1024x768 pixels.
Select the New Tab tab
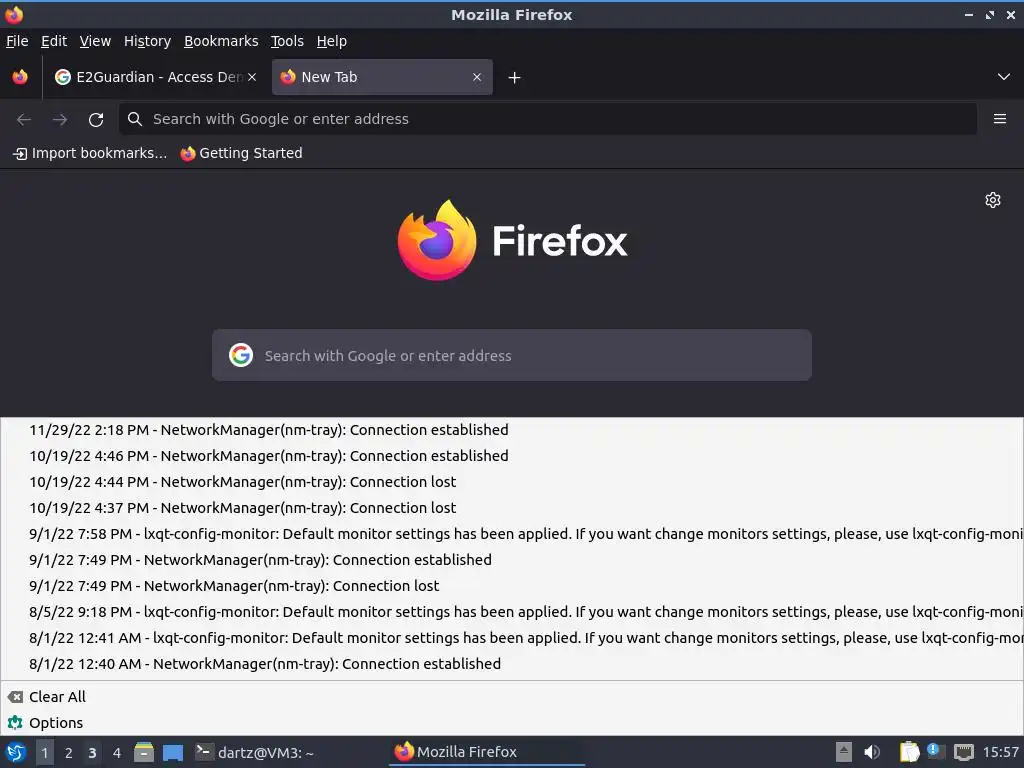click(382, 77)
